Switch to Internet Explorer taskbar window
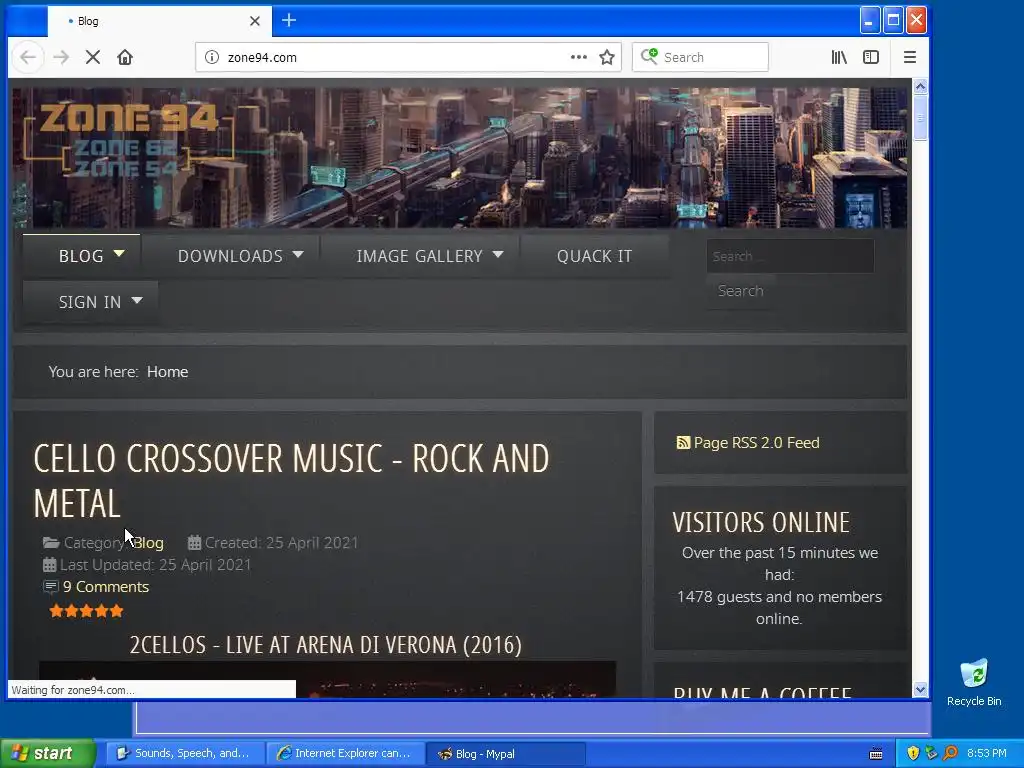Viewport: 1024px width, 768px height. (345, 754)
